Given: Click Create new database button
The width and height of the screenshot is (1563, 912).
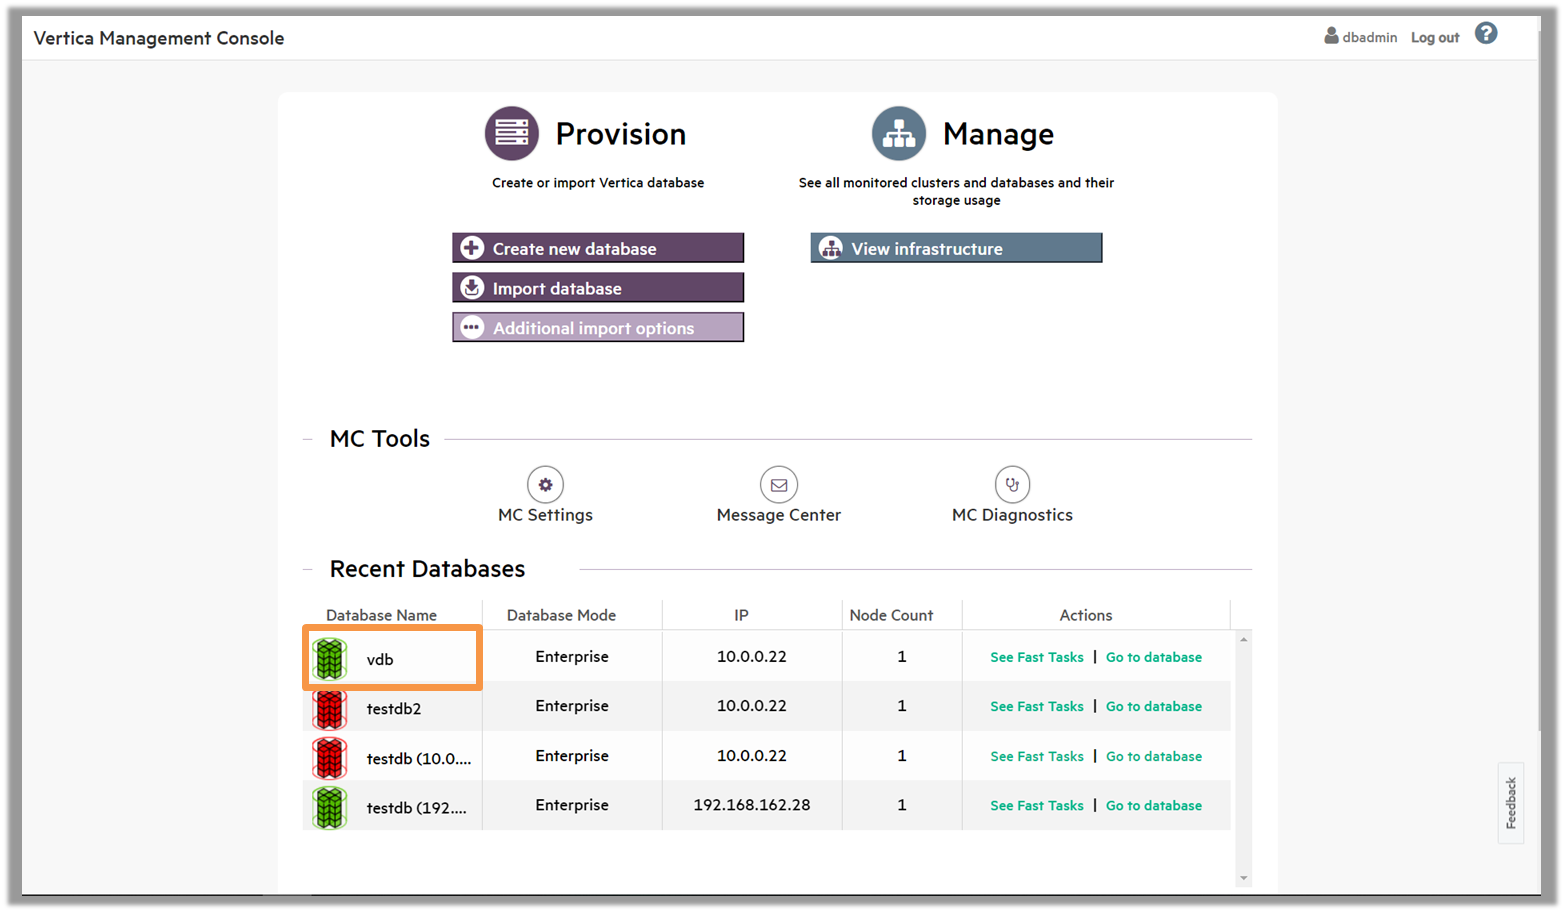Looking at the screenshot, I should click(597, 248).
